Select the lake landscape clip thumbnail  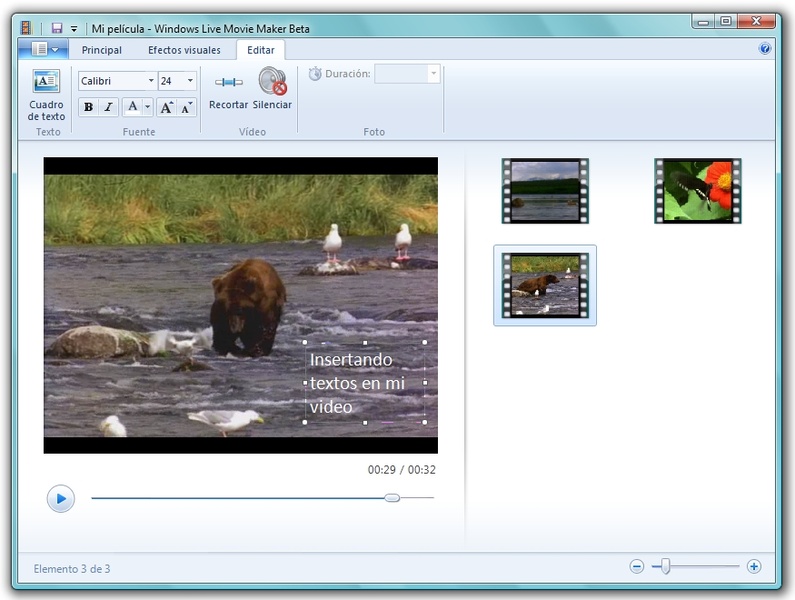click(545, 190)
